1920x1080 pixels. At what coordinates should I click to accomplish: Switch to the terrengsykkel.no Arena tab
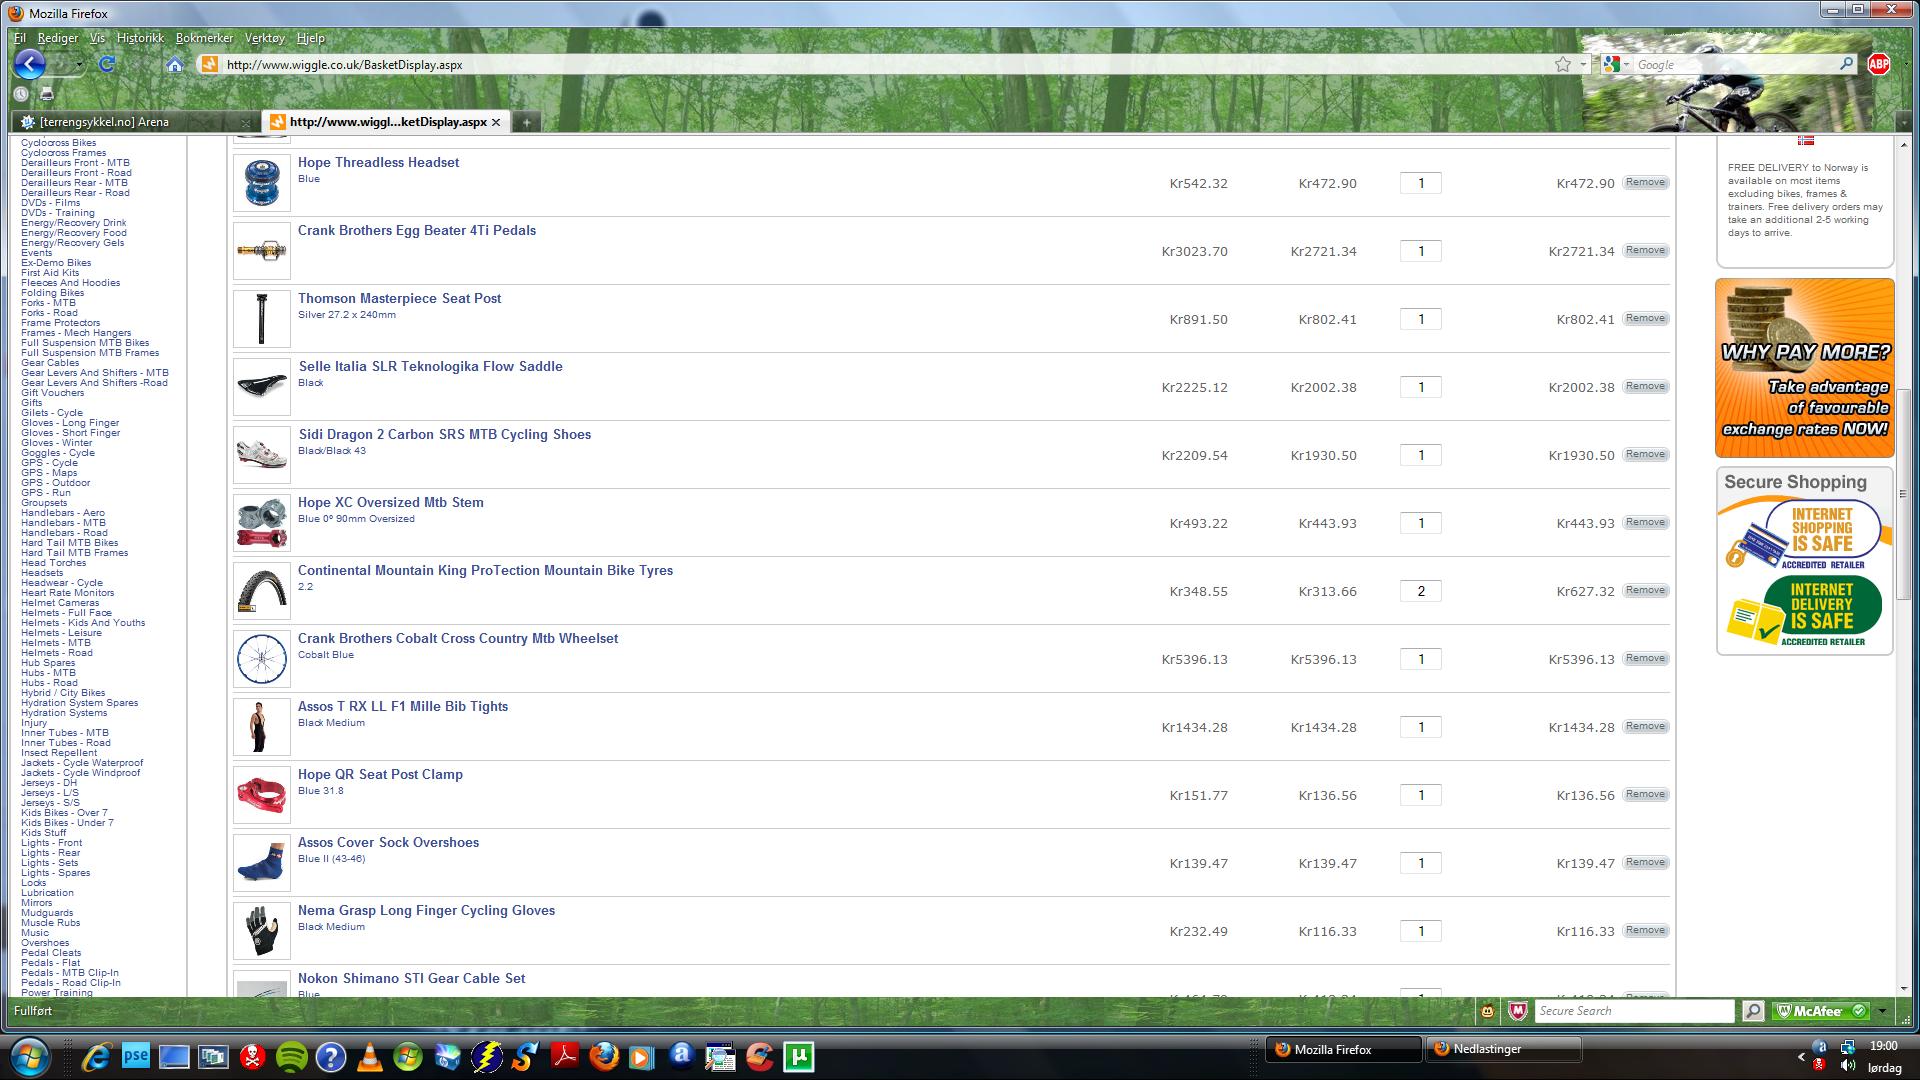(x=104, y=122)
